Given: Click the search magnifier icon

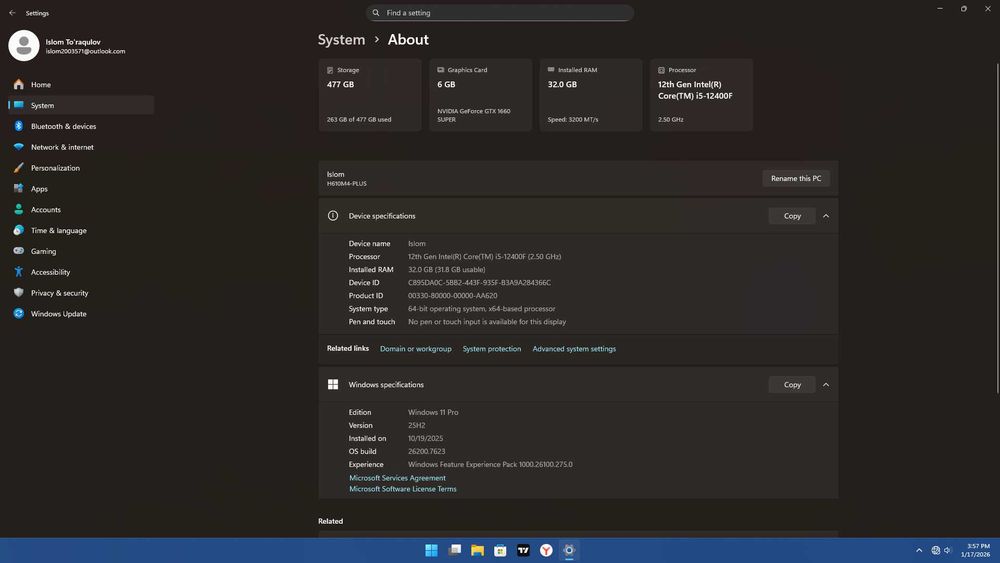Looking at the screenshot, I should (x=376, y=13).
